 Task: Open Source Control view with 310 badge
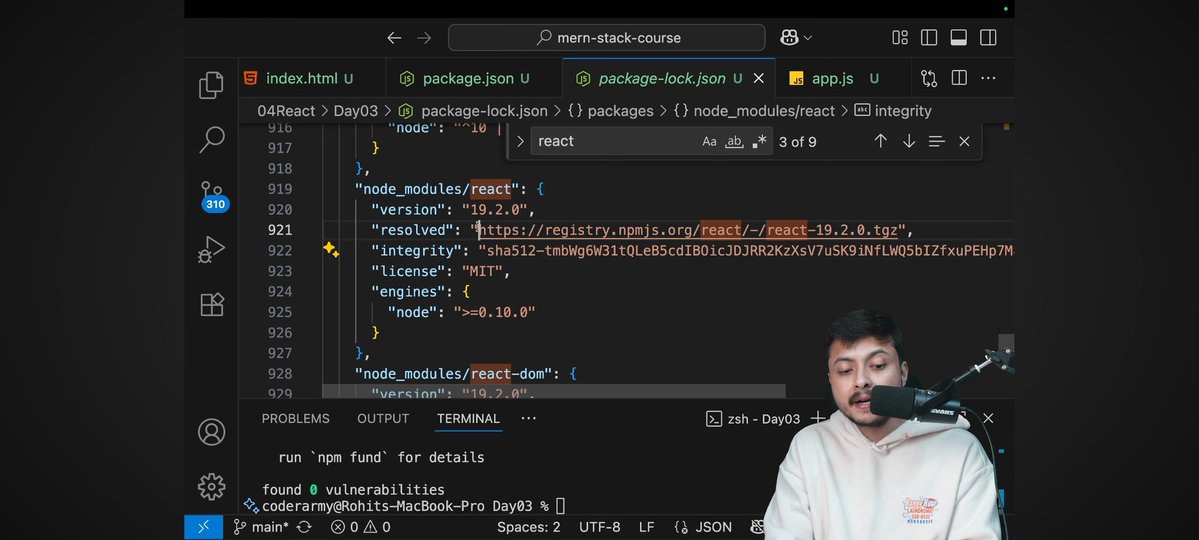(x=213, y=196)
